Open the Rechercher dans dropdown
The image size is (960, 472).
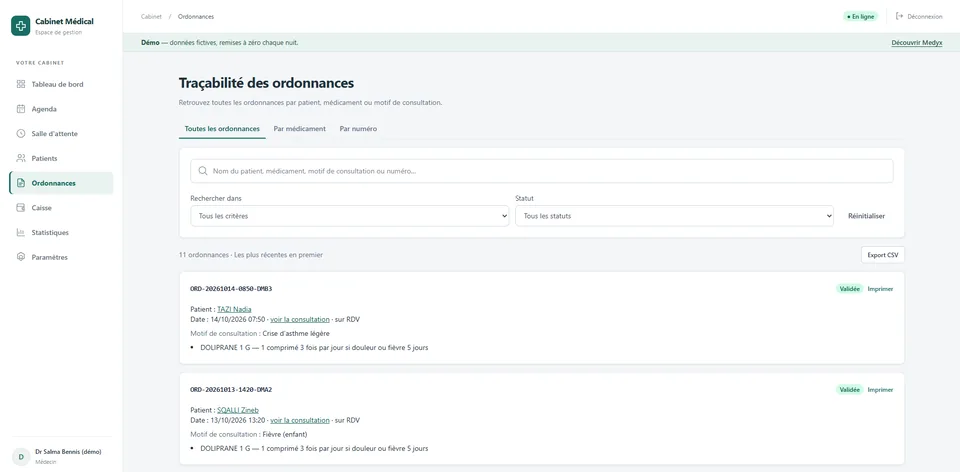pyautogui.click(x=350, y=216)
